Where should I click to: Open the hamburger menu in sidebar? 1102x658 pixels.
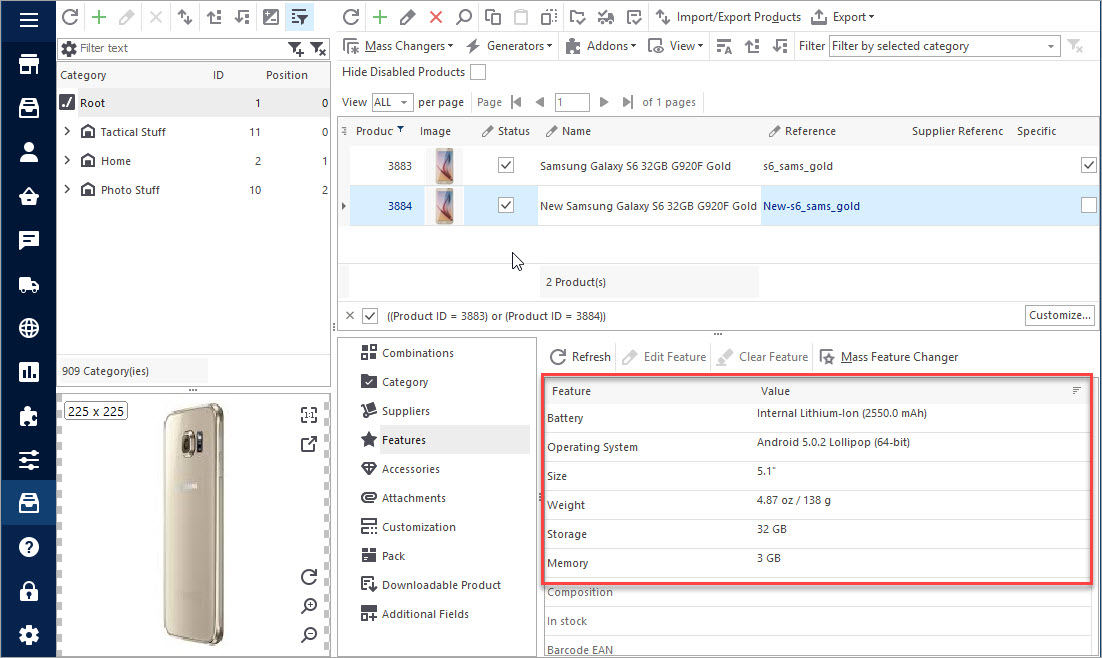[x=29, y=19]
